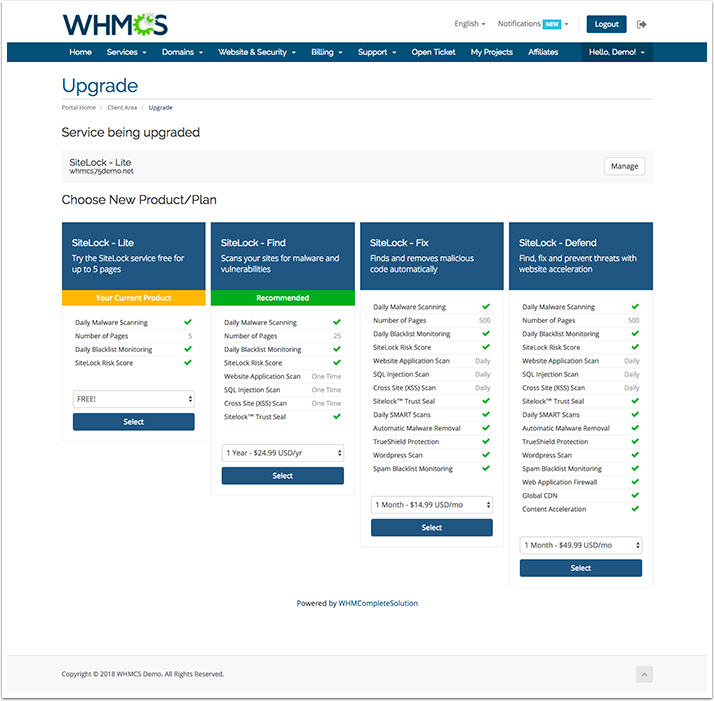Click the scroll-to-top arrow in footer
Image resolution: width=714 pixels, height=701 pixels.
(x=644, y=674)
